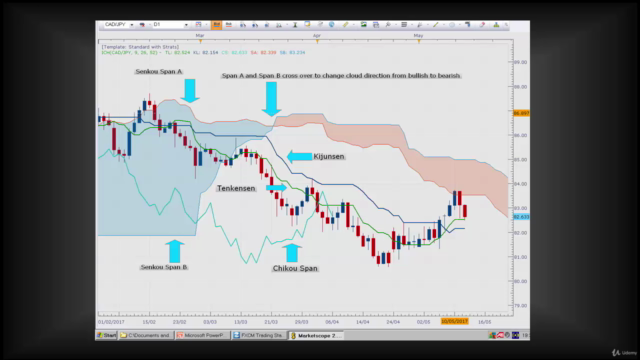Select the green line drawing tool
This screenshot has height=360, width=640.
[436, 25]
